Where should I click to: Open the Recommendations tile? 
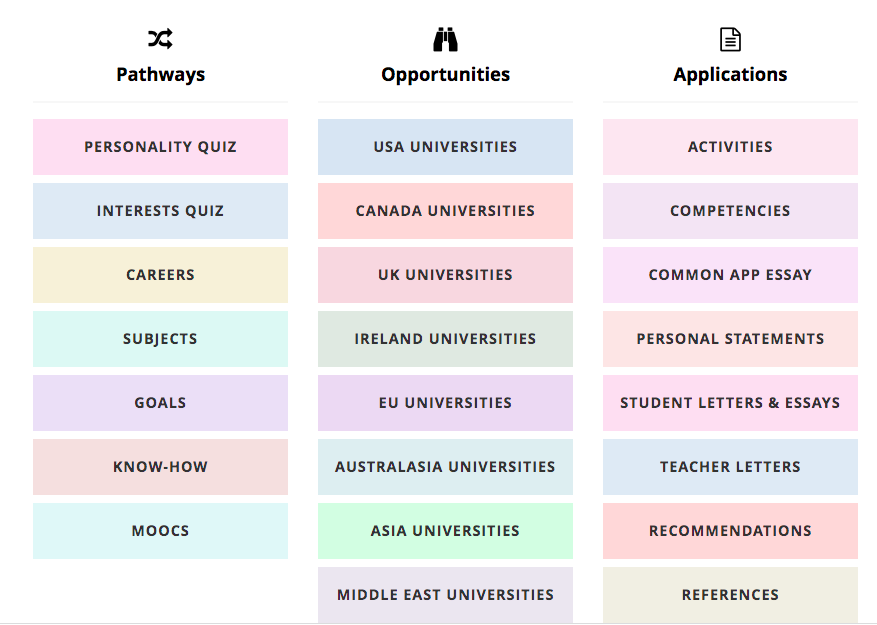point(730,531)
